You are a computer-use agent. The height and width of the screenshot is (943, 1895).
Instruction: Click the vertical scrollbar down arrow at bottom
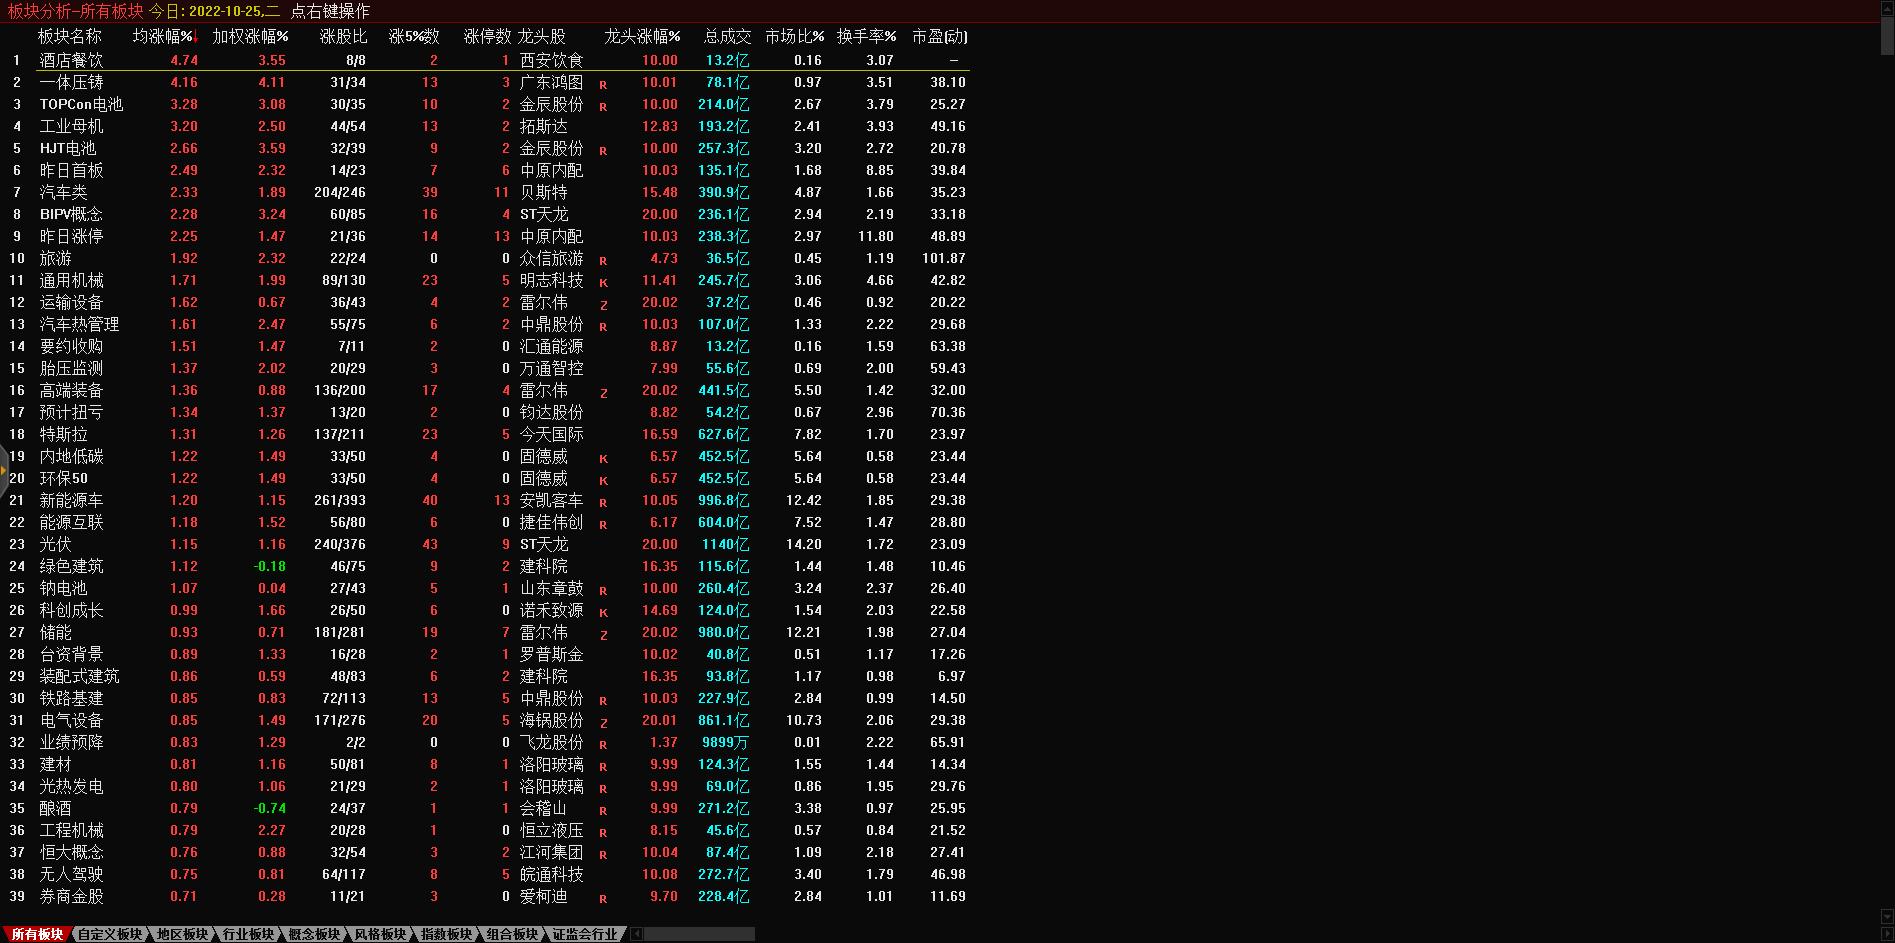[1887, 917]
